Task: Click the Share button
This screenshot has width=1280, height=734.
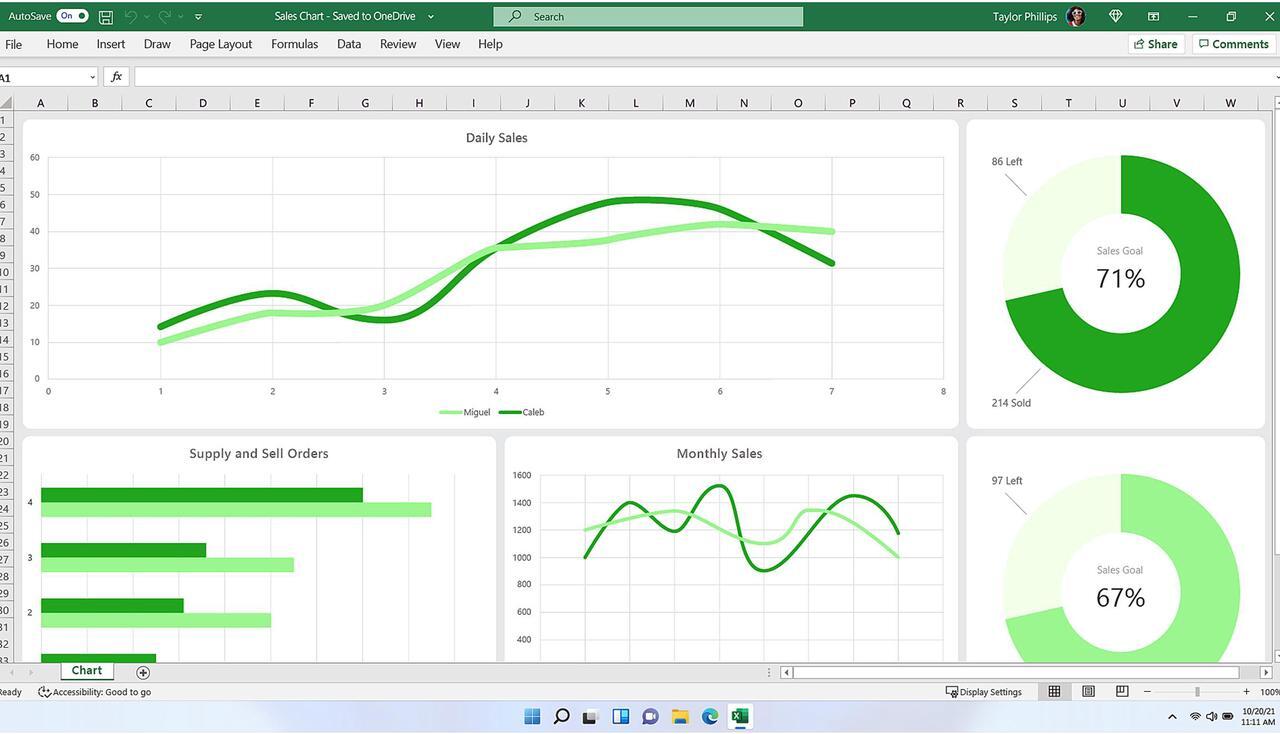Action: (1156, 44)
